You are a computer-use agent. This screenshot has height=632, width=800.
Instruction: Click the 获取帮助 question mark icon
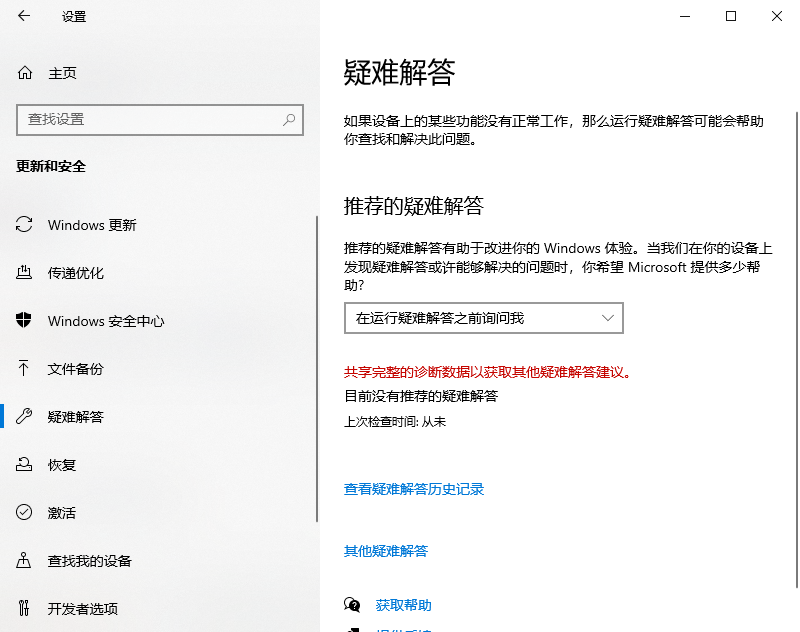(351, 604)
